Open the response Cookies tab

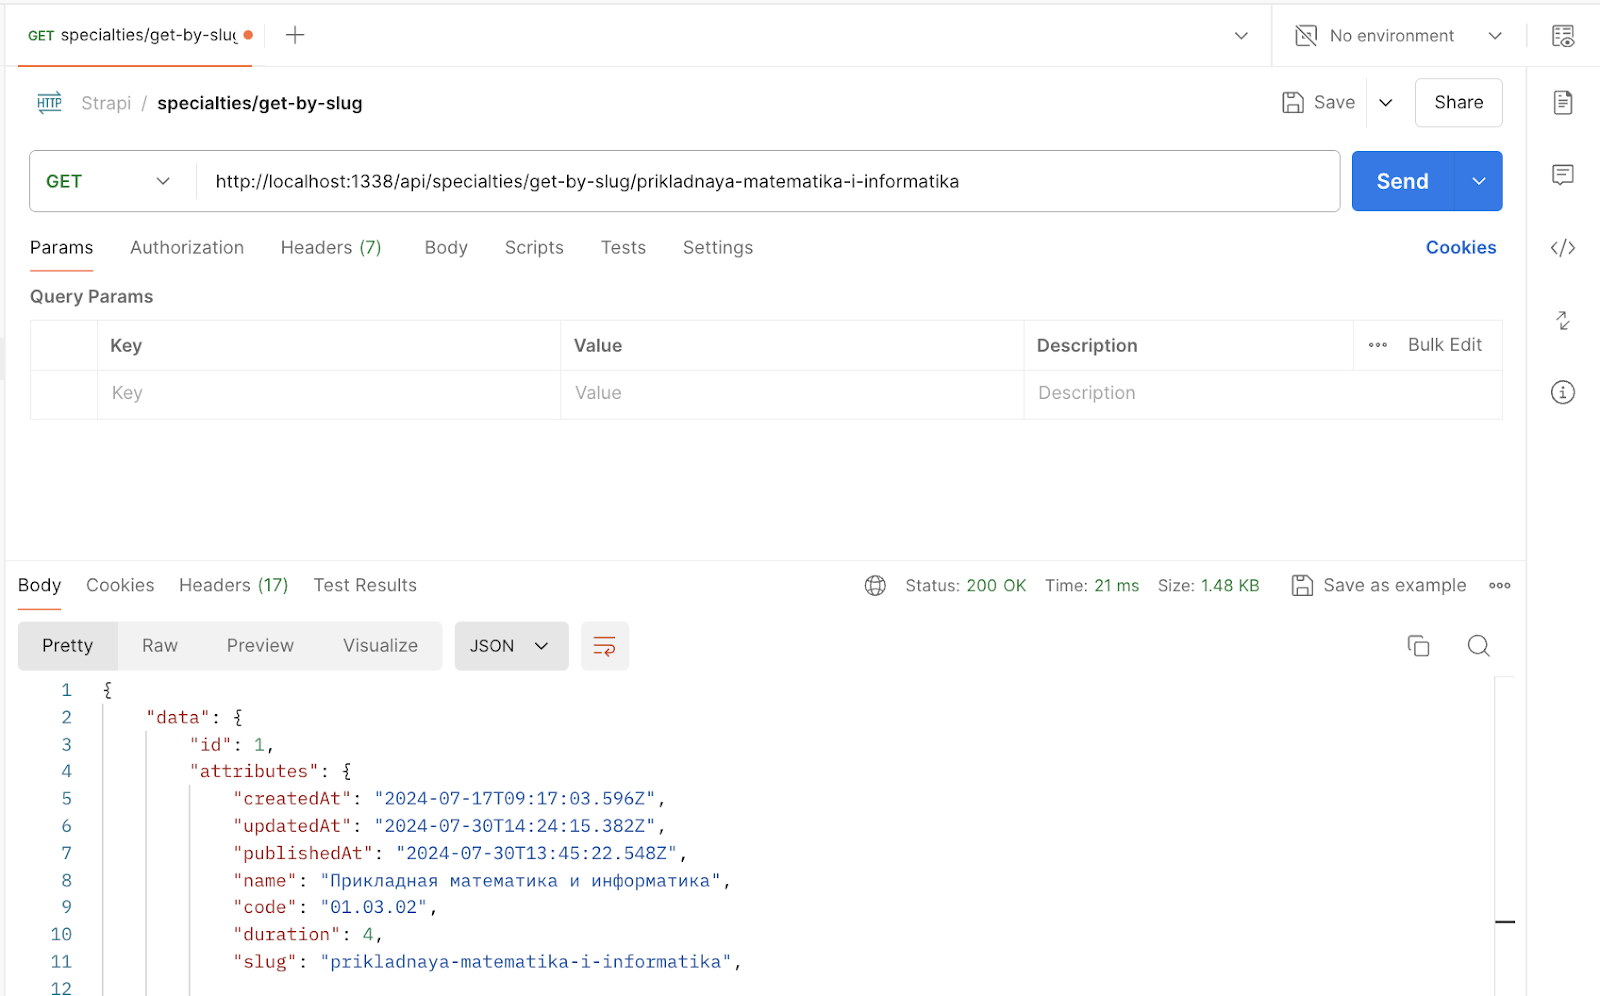(x=120, y=585)
